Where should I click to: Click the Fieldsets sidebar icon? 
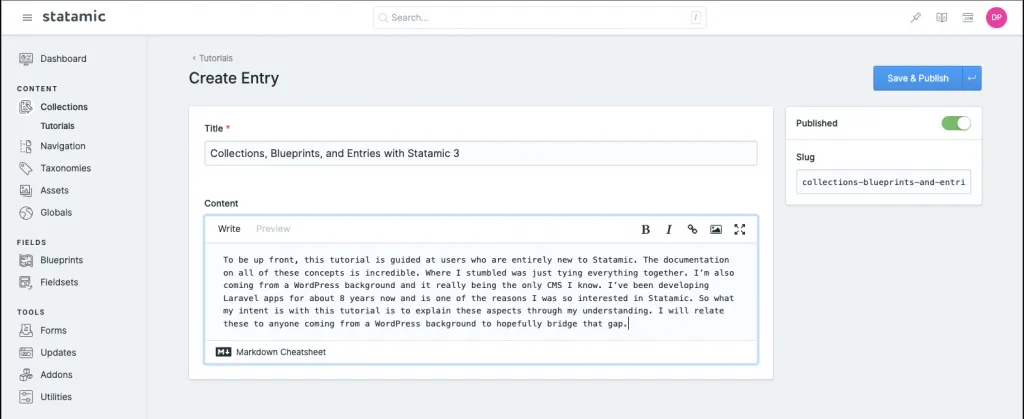tap(26, 283)
